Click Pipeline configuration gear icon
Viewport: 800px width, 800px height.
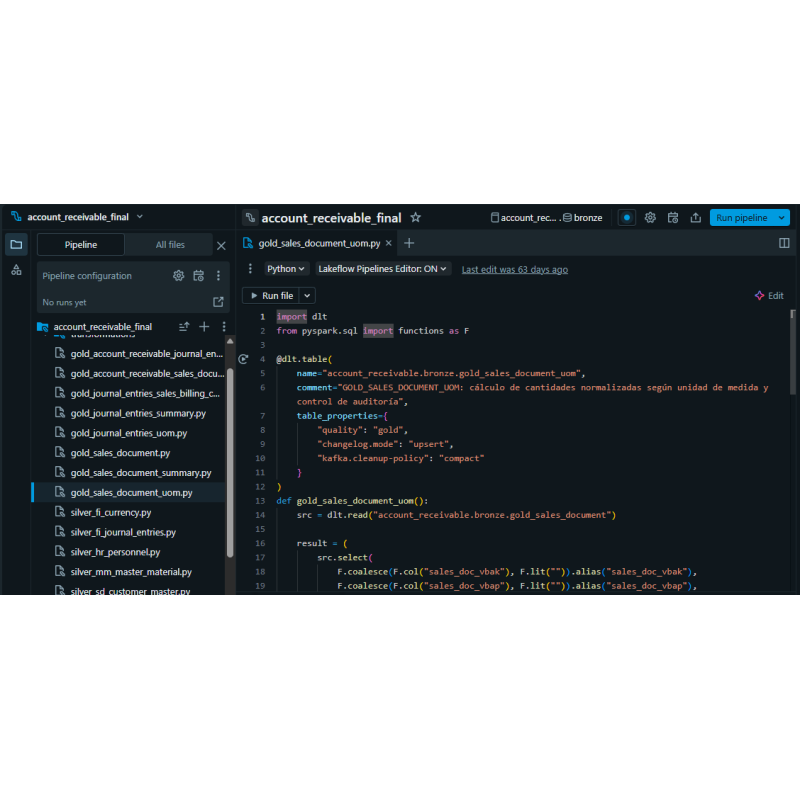pos(178,276)
